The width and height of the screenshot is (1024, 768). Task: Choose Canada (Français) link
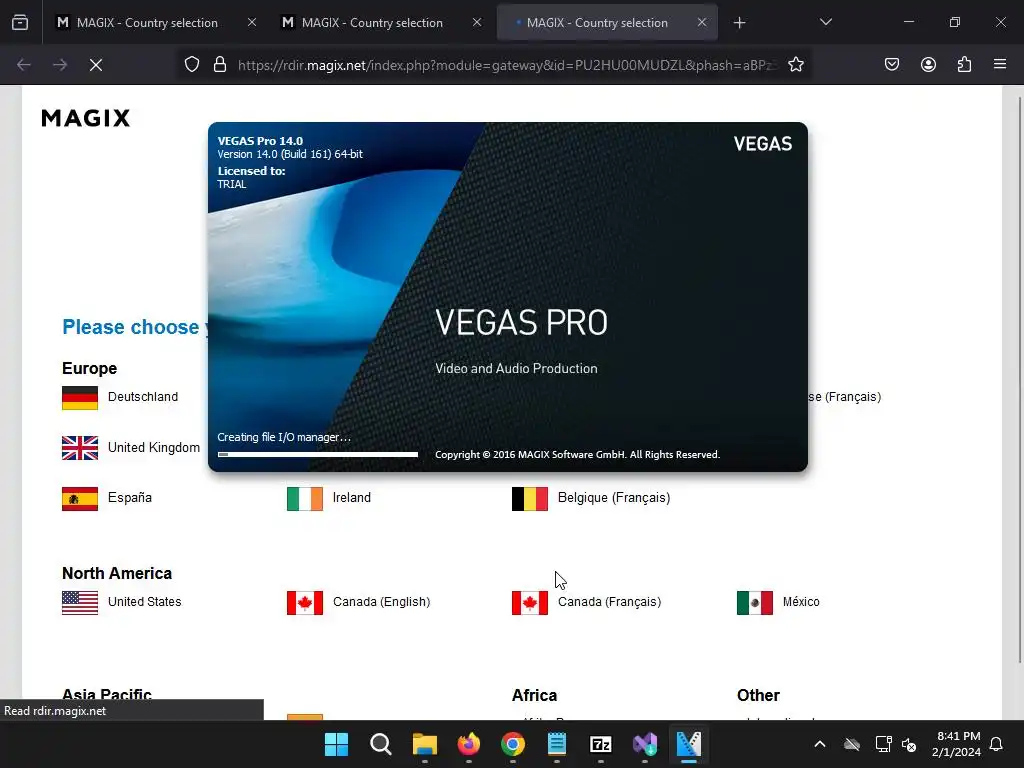pos(609,602)
